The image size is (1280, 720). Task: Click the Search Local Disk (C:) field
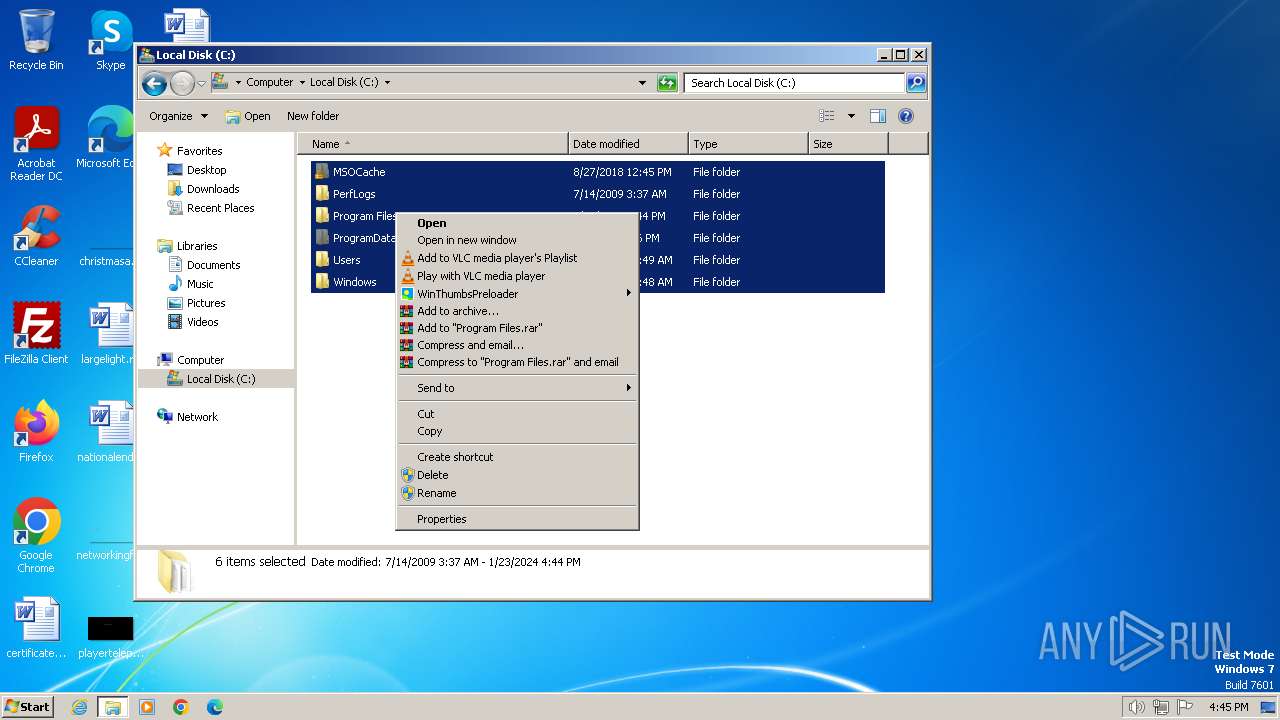click(795, 83)
